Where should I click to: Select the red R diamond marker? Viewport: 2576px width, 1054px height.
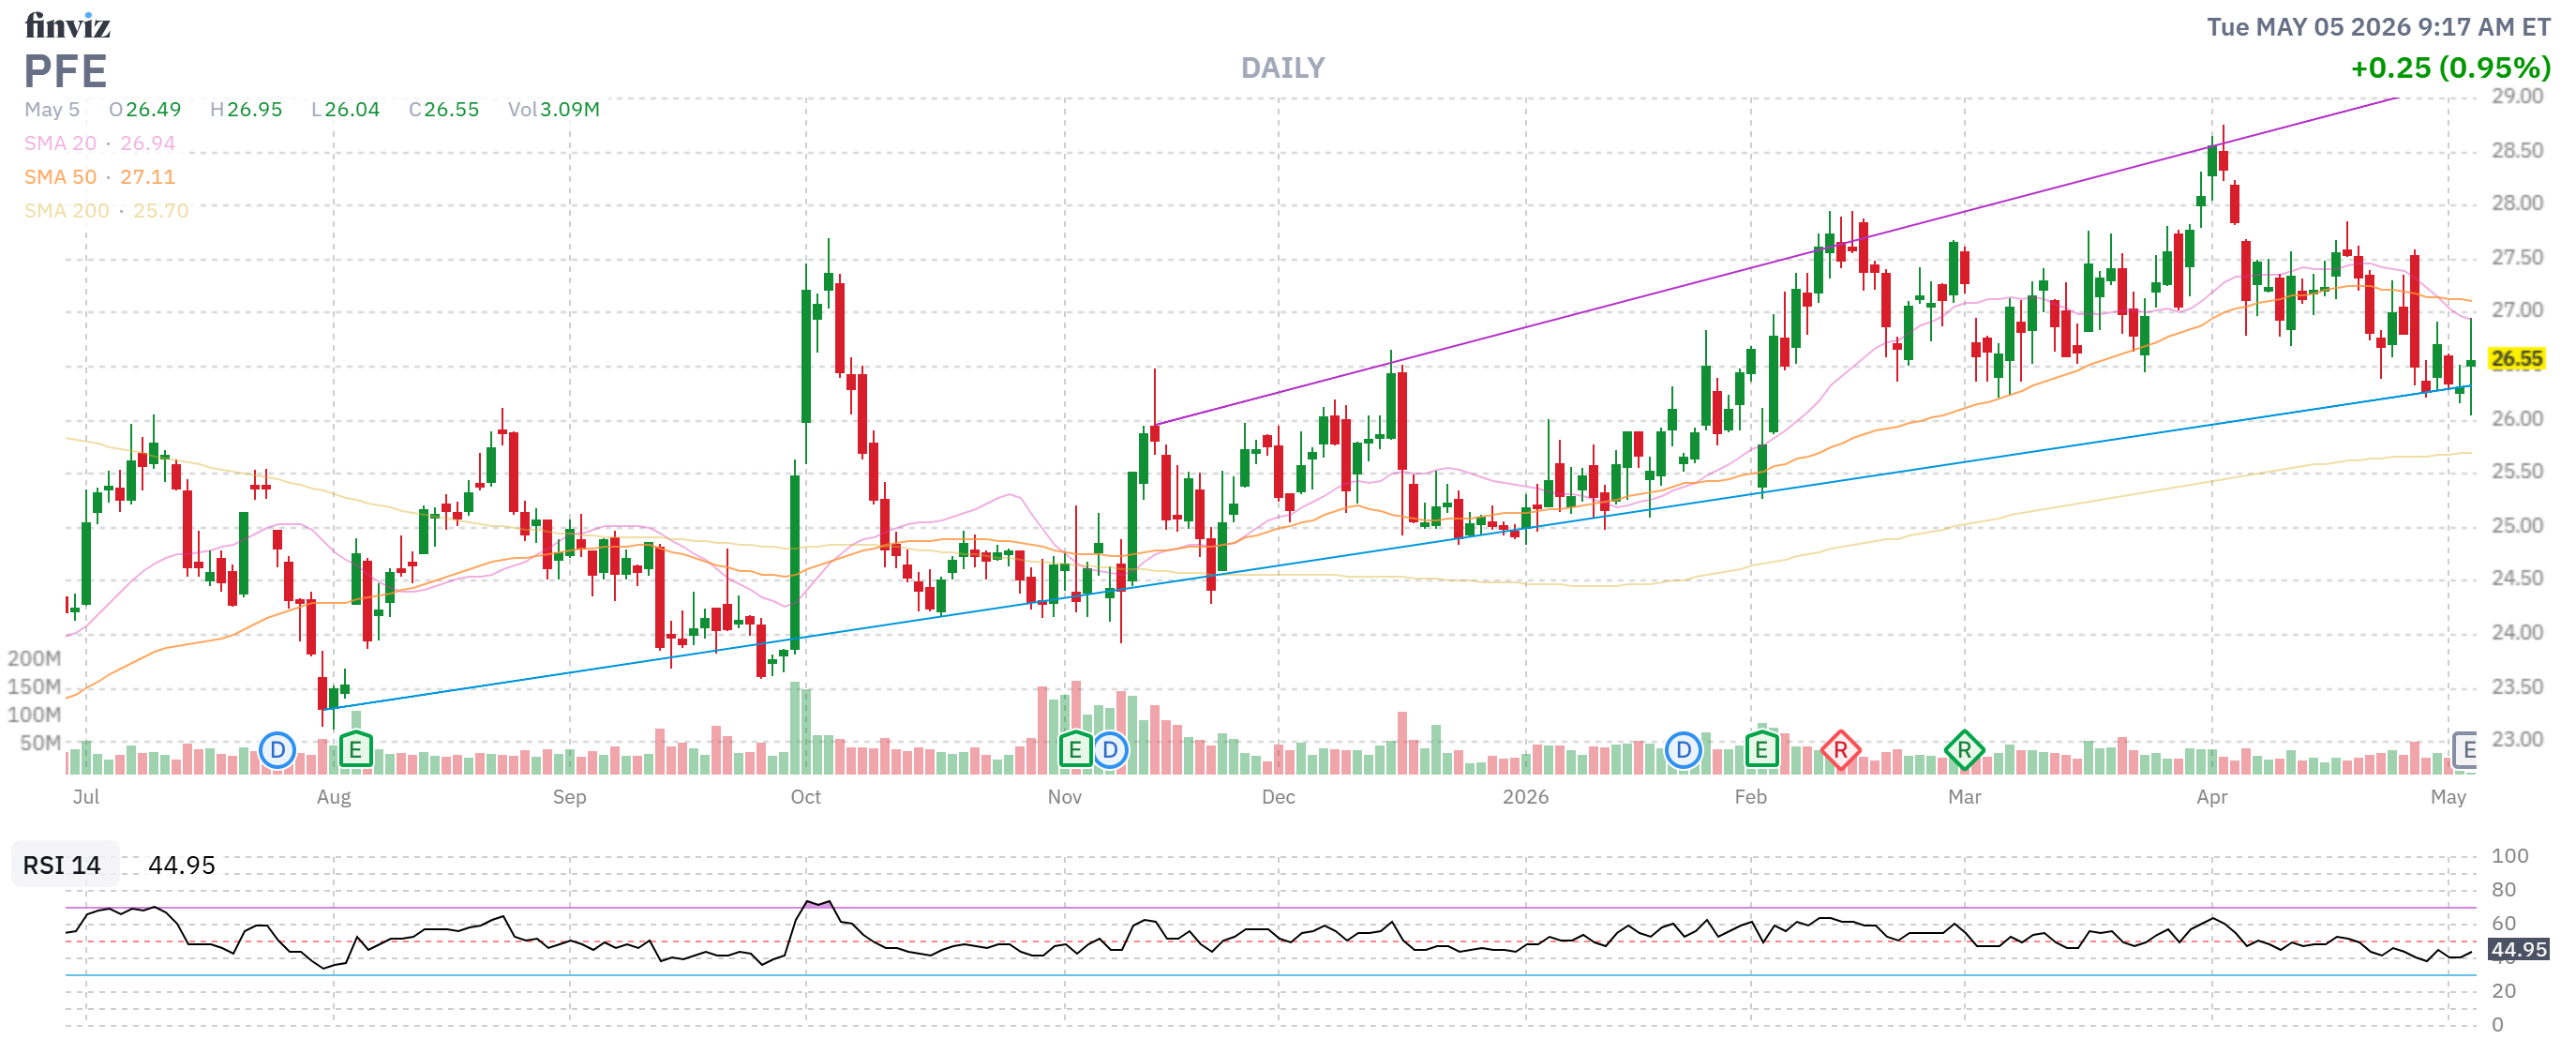pos(1840,750)
